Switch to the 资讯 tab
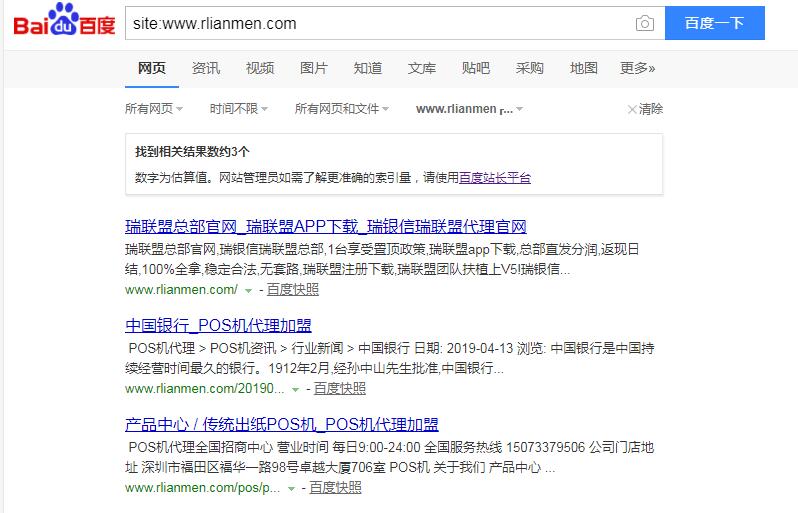 (x=206, y=68)
